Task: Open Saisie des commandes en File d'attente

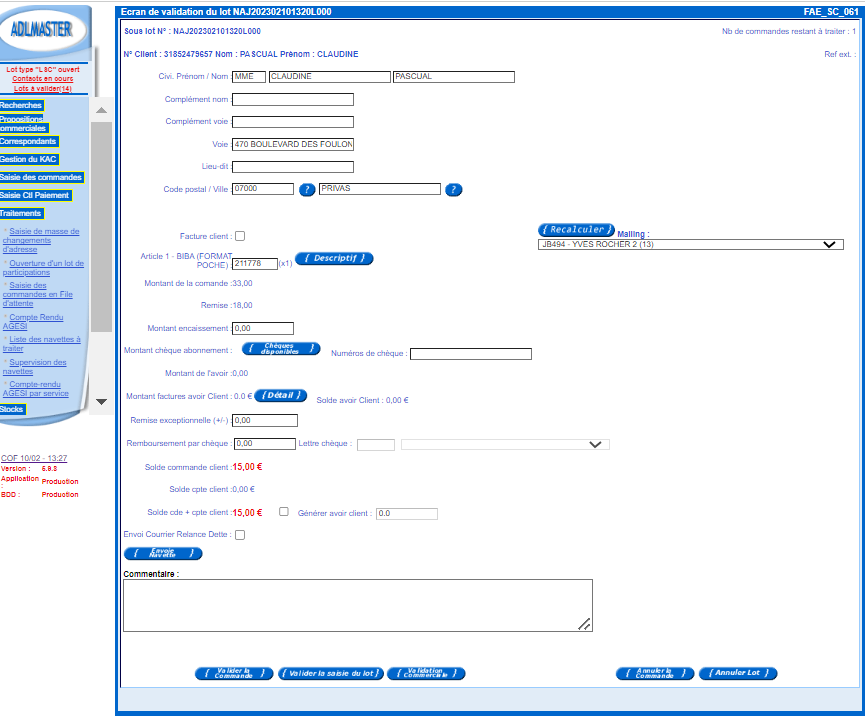Action: click(38, 295)
